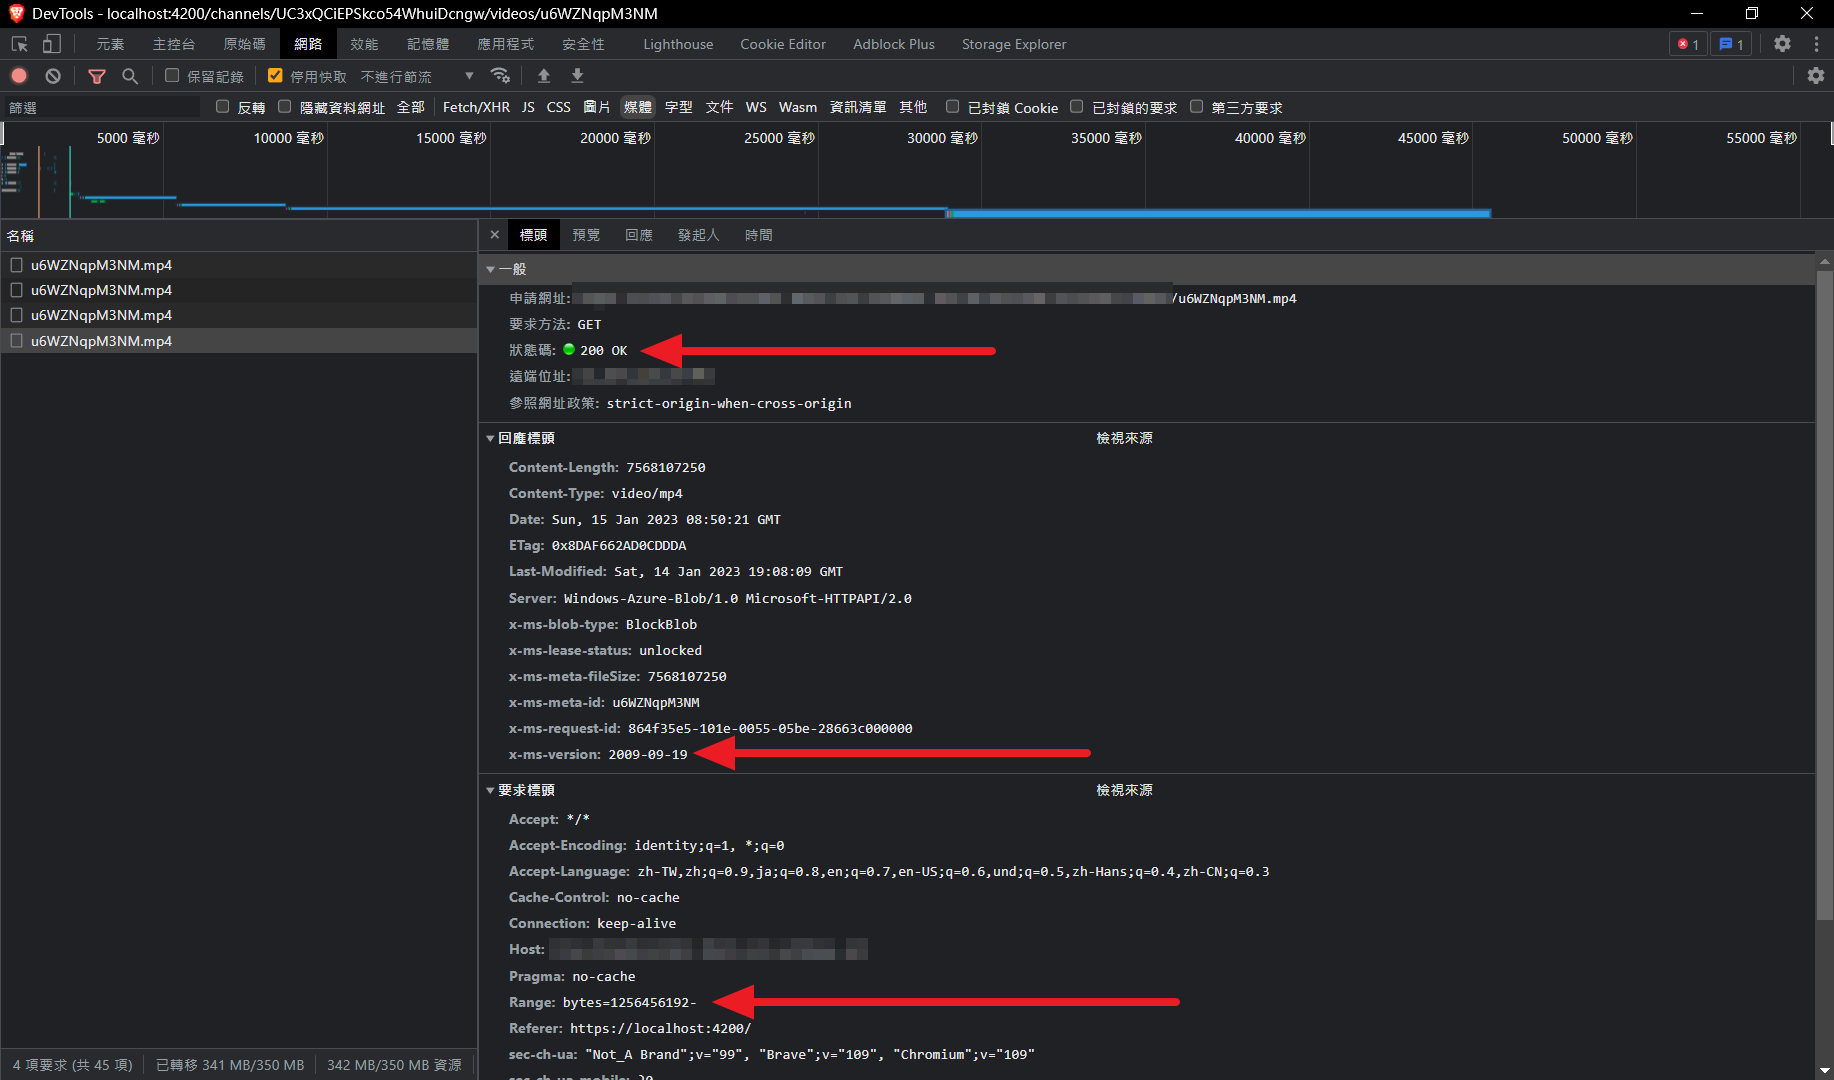Screen dimensions: 1834x1080
Task: Click the inspect element picker icon
Action: tap(19, 44)
